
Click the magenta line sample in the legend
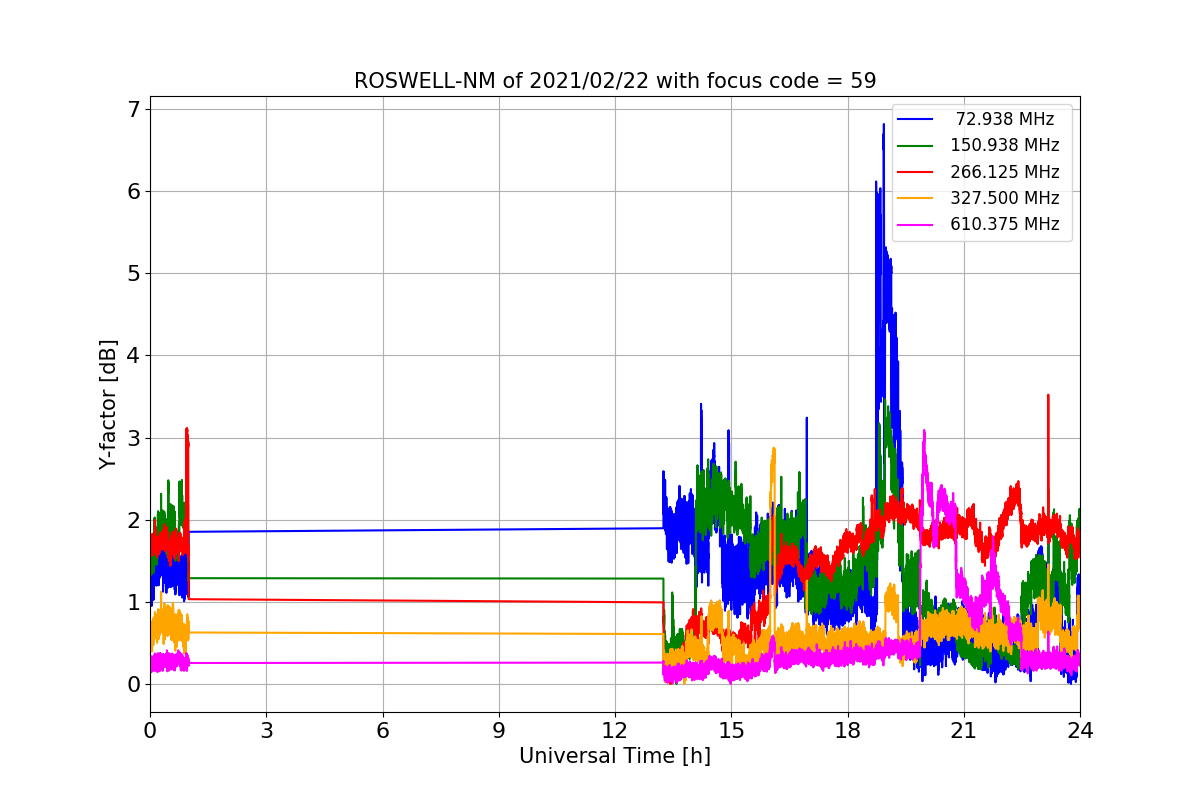point(915,225)
